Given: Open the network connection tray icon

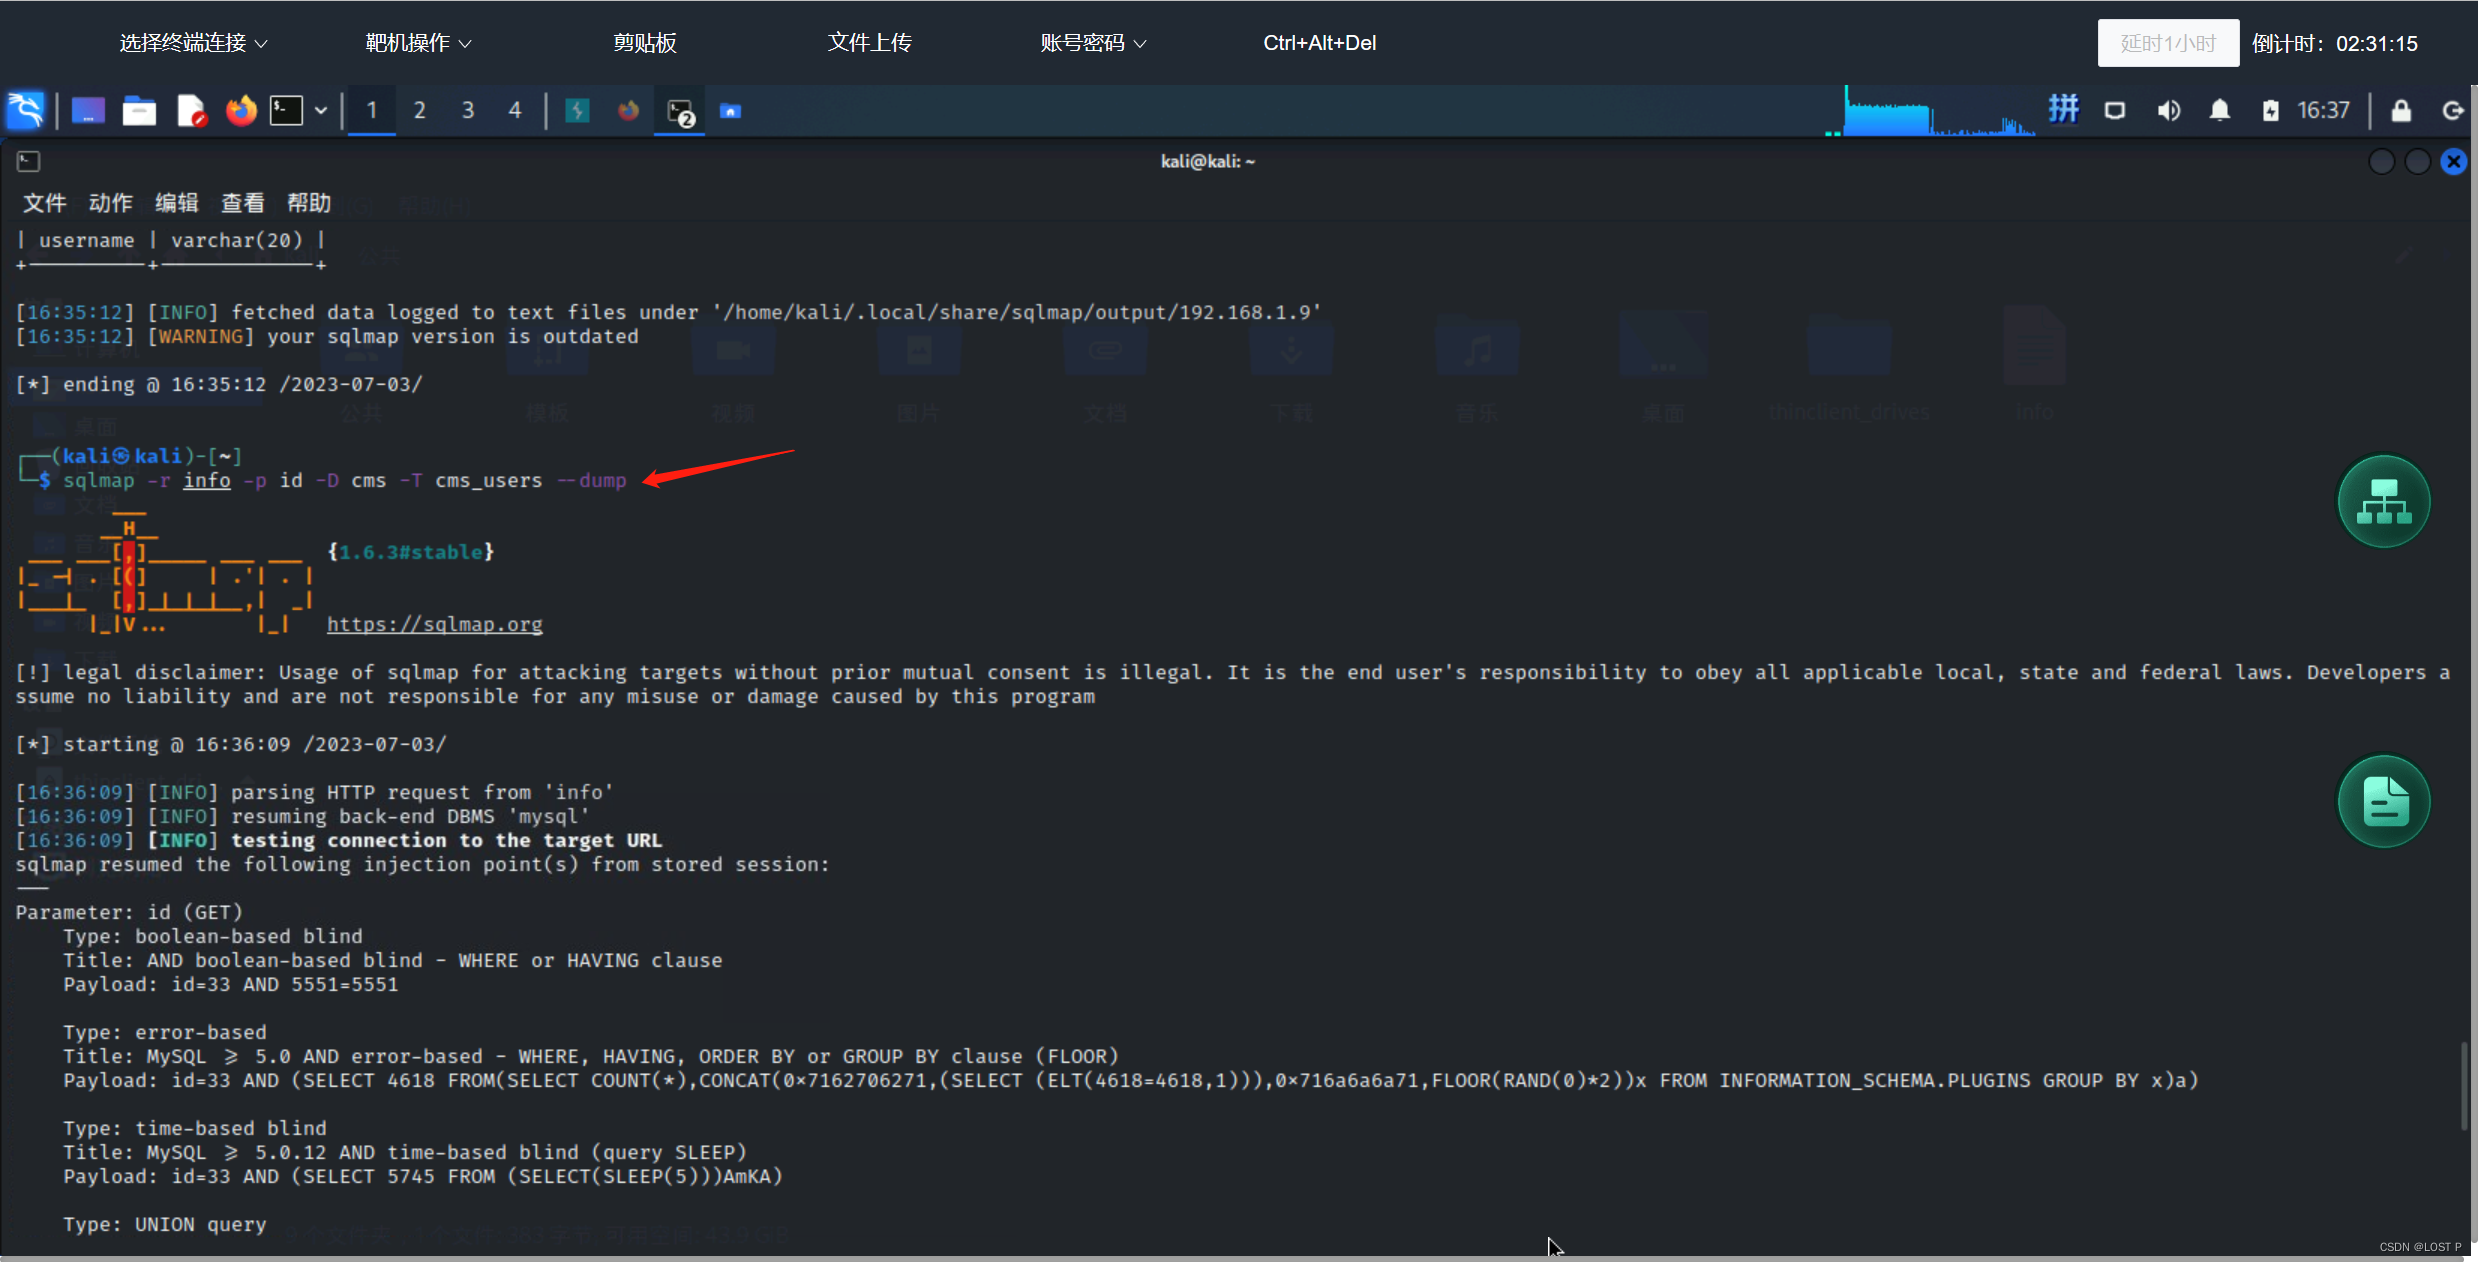Looking at the screenshot, I should coord(2115,110).
